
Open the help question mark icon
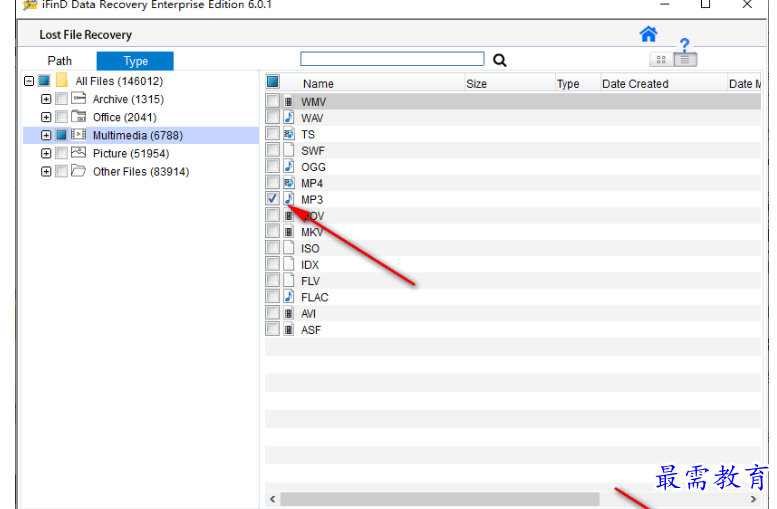tap(684, 45)
